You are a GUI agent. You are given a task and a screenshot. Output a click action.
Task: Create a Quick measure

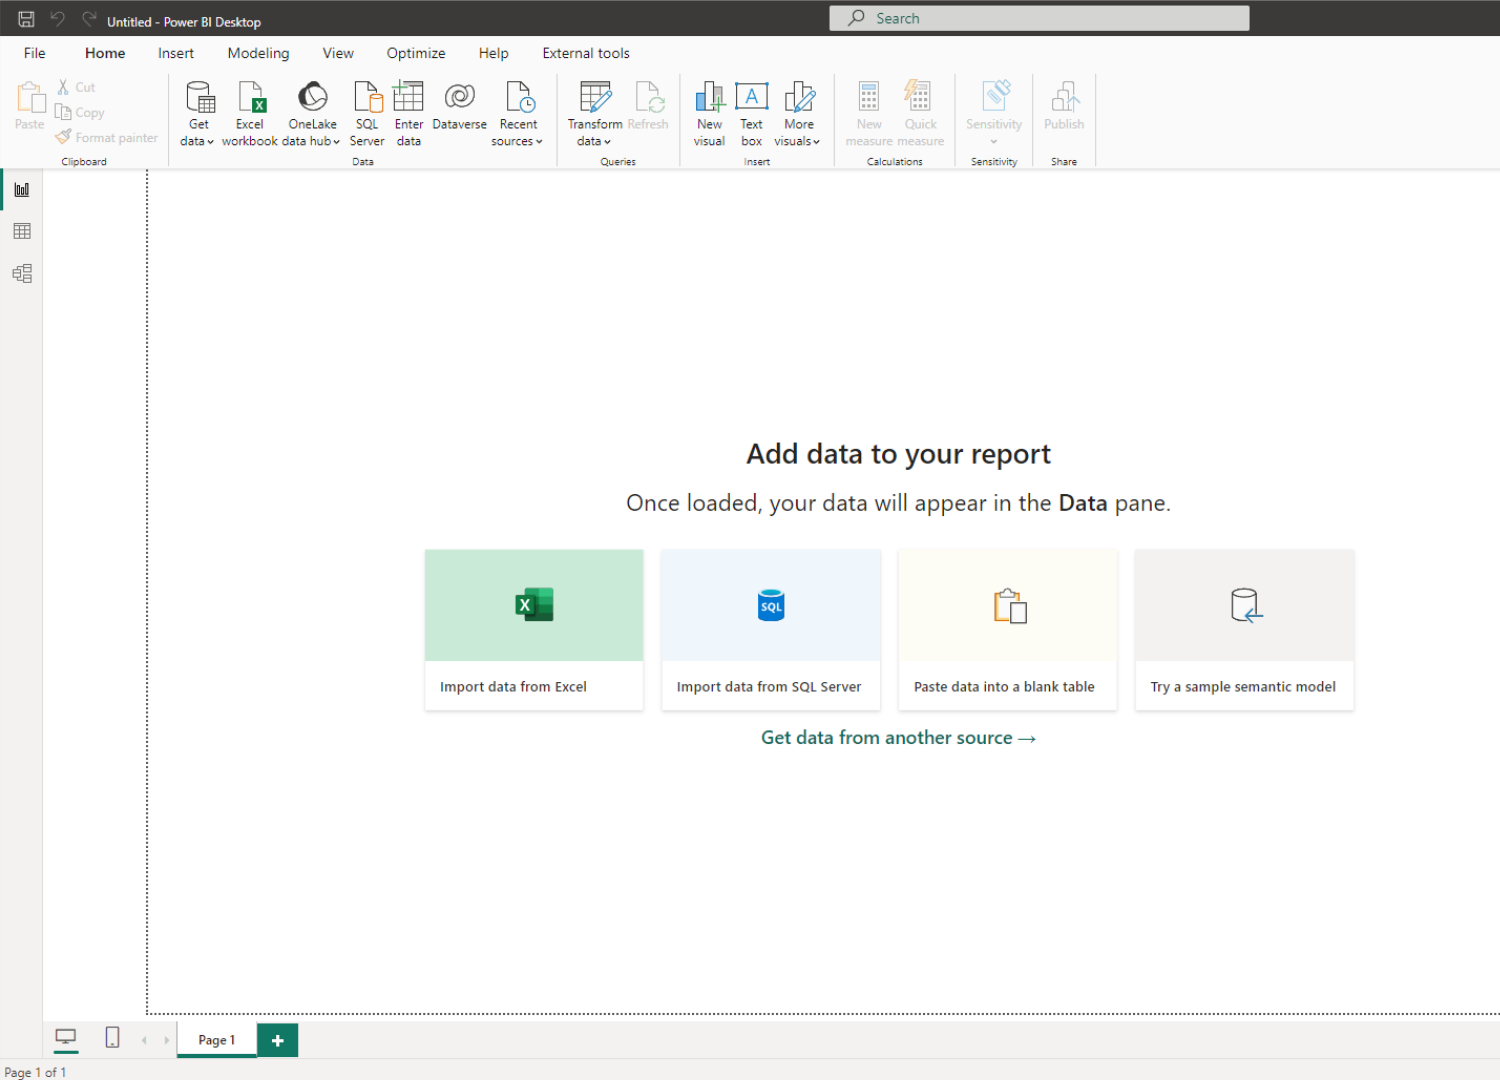[920, 113]
